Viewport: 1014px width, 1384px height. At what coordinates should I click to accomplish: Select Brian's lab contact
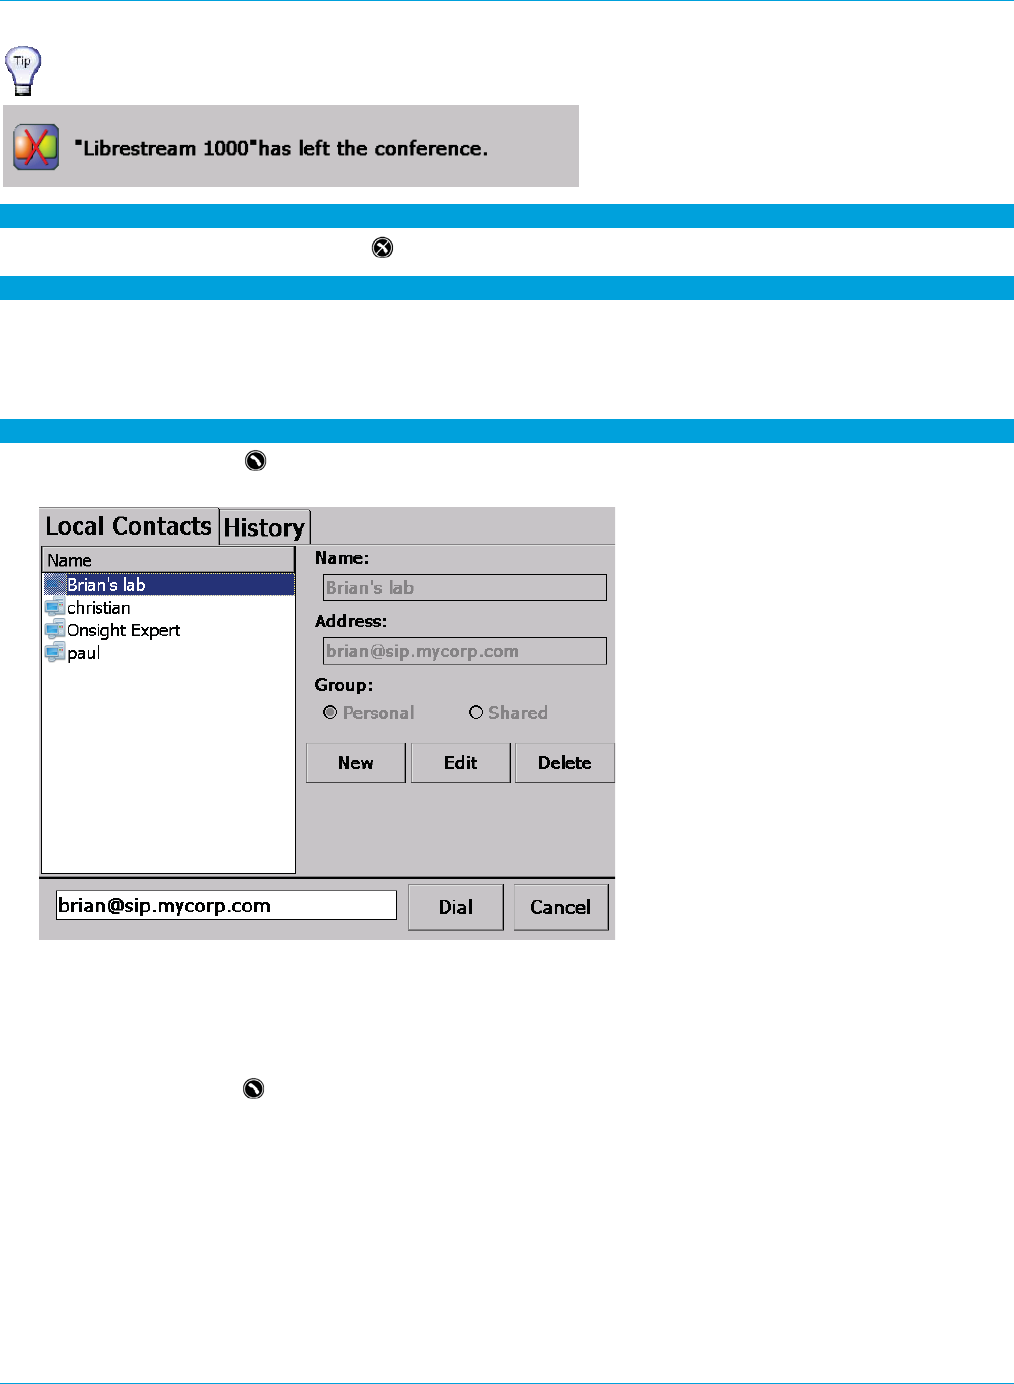169,585
